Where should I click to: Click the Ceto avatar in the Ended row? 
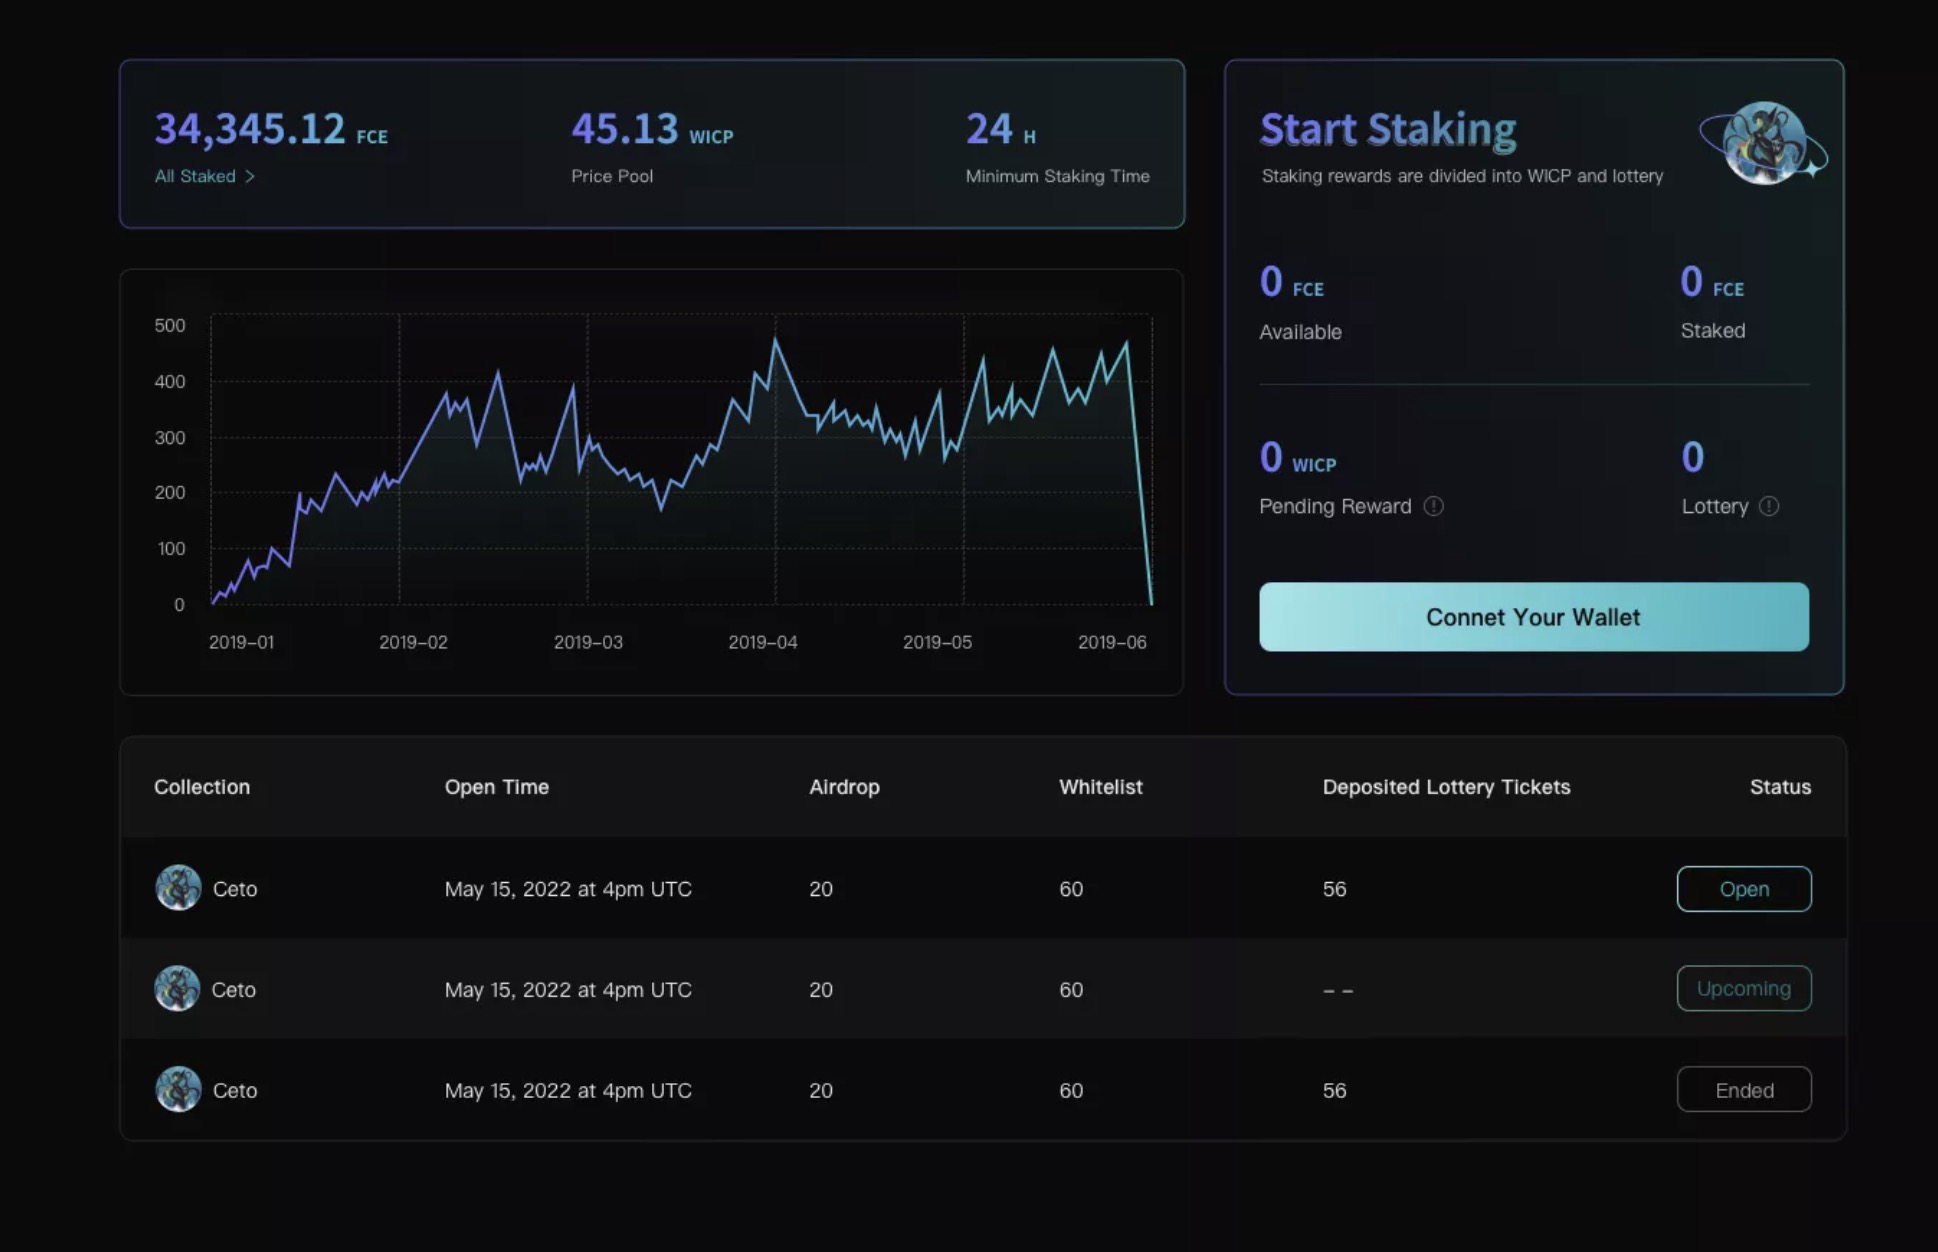tap(178, 1089)
